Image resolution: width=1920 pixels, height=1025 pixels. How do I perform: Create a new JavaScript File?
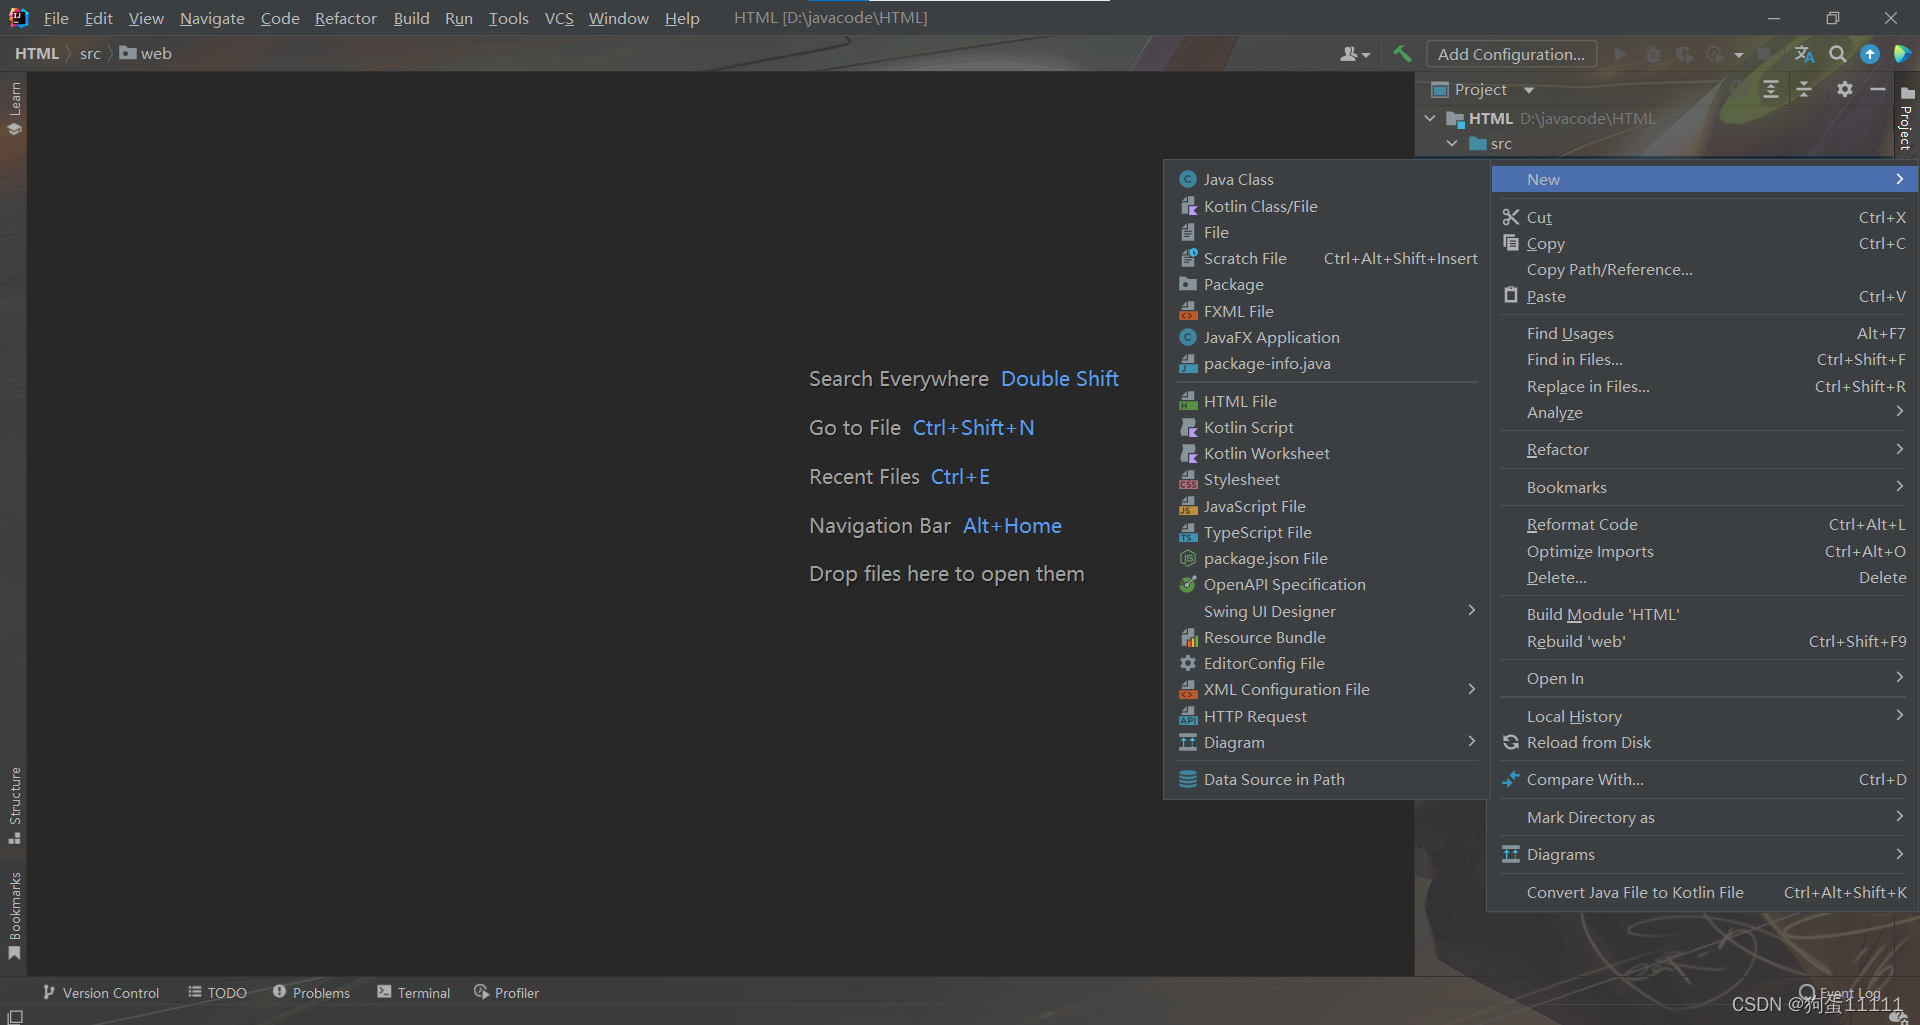1327,506
